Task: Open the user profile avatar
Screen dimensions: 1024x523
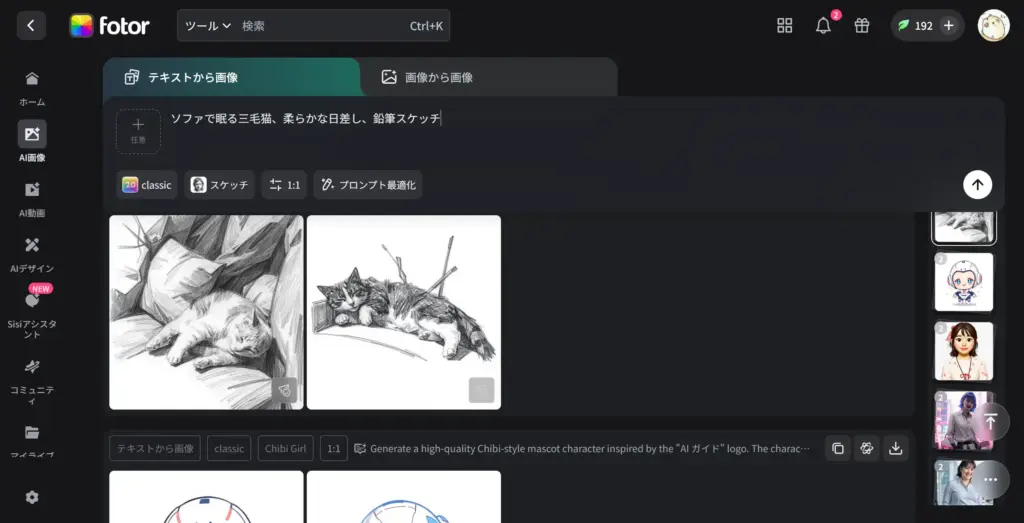Action: click(x=993, y=25)
